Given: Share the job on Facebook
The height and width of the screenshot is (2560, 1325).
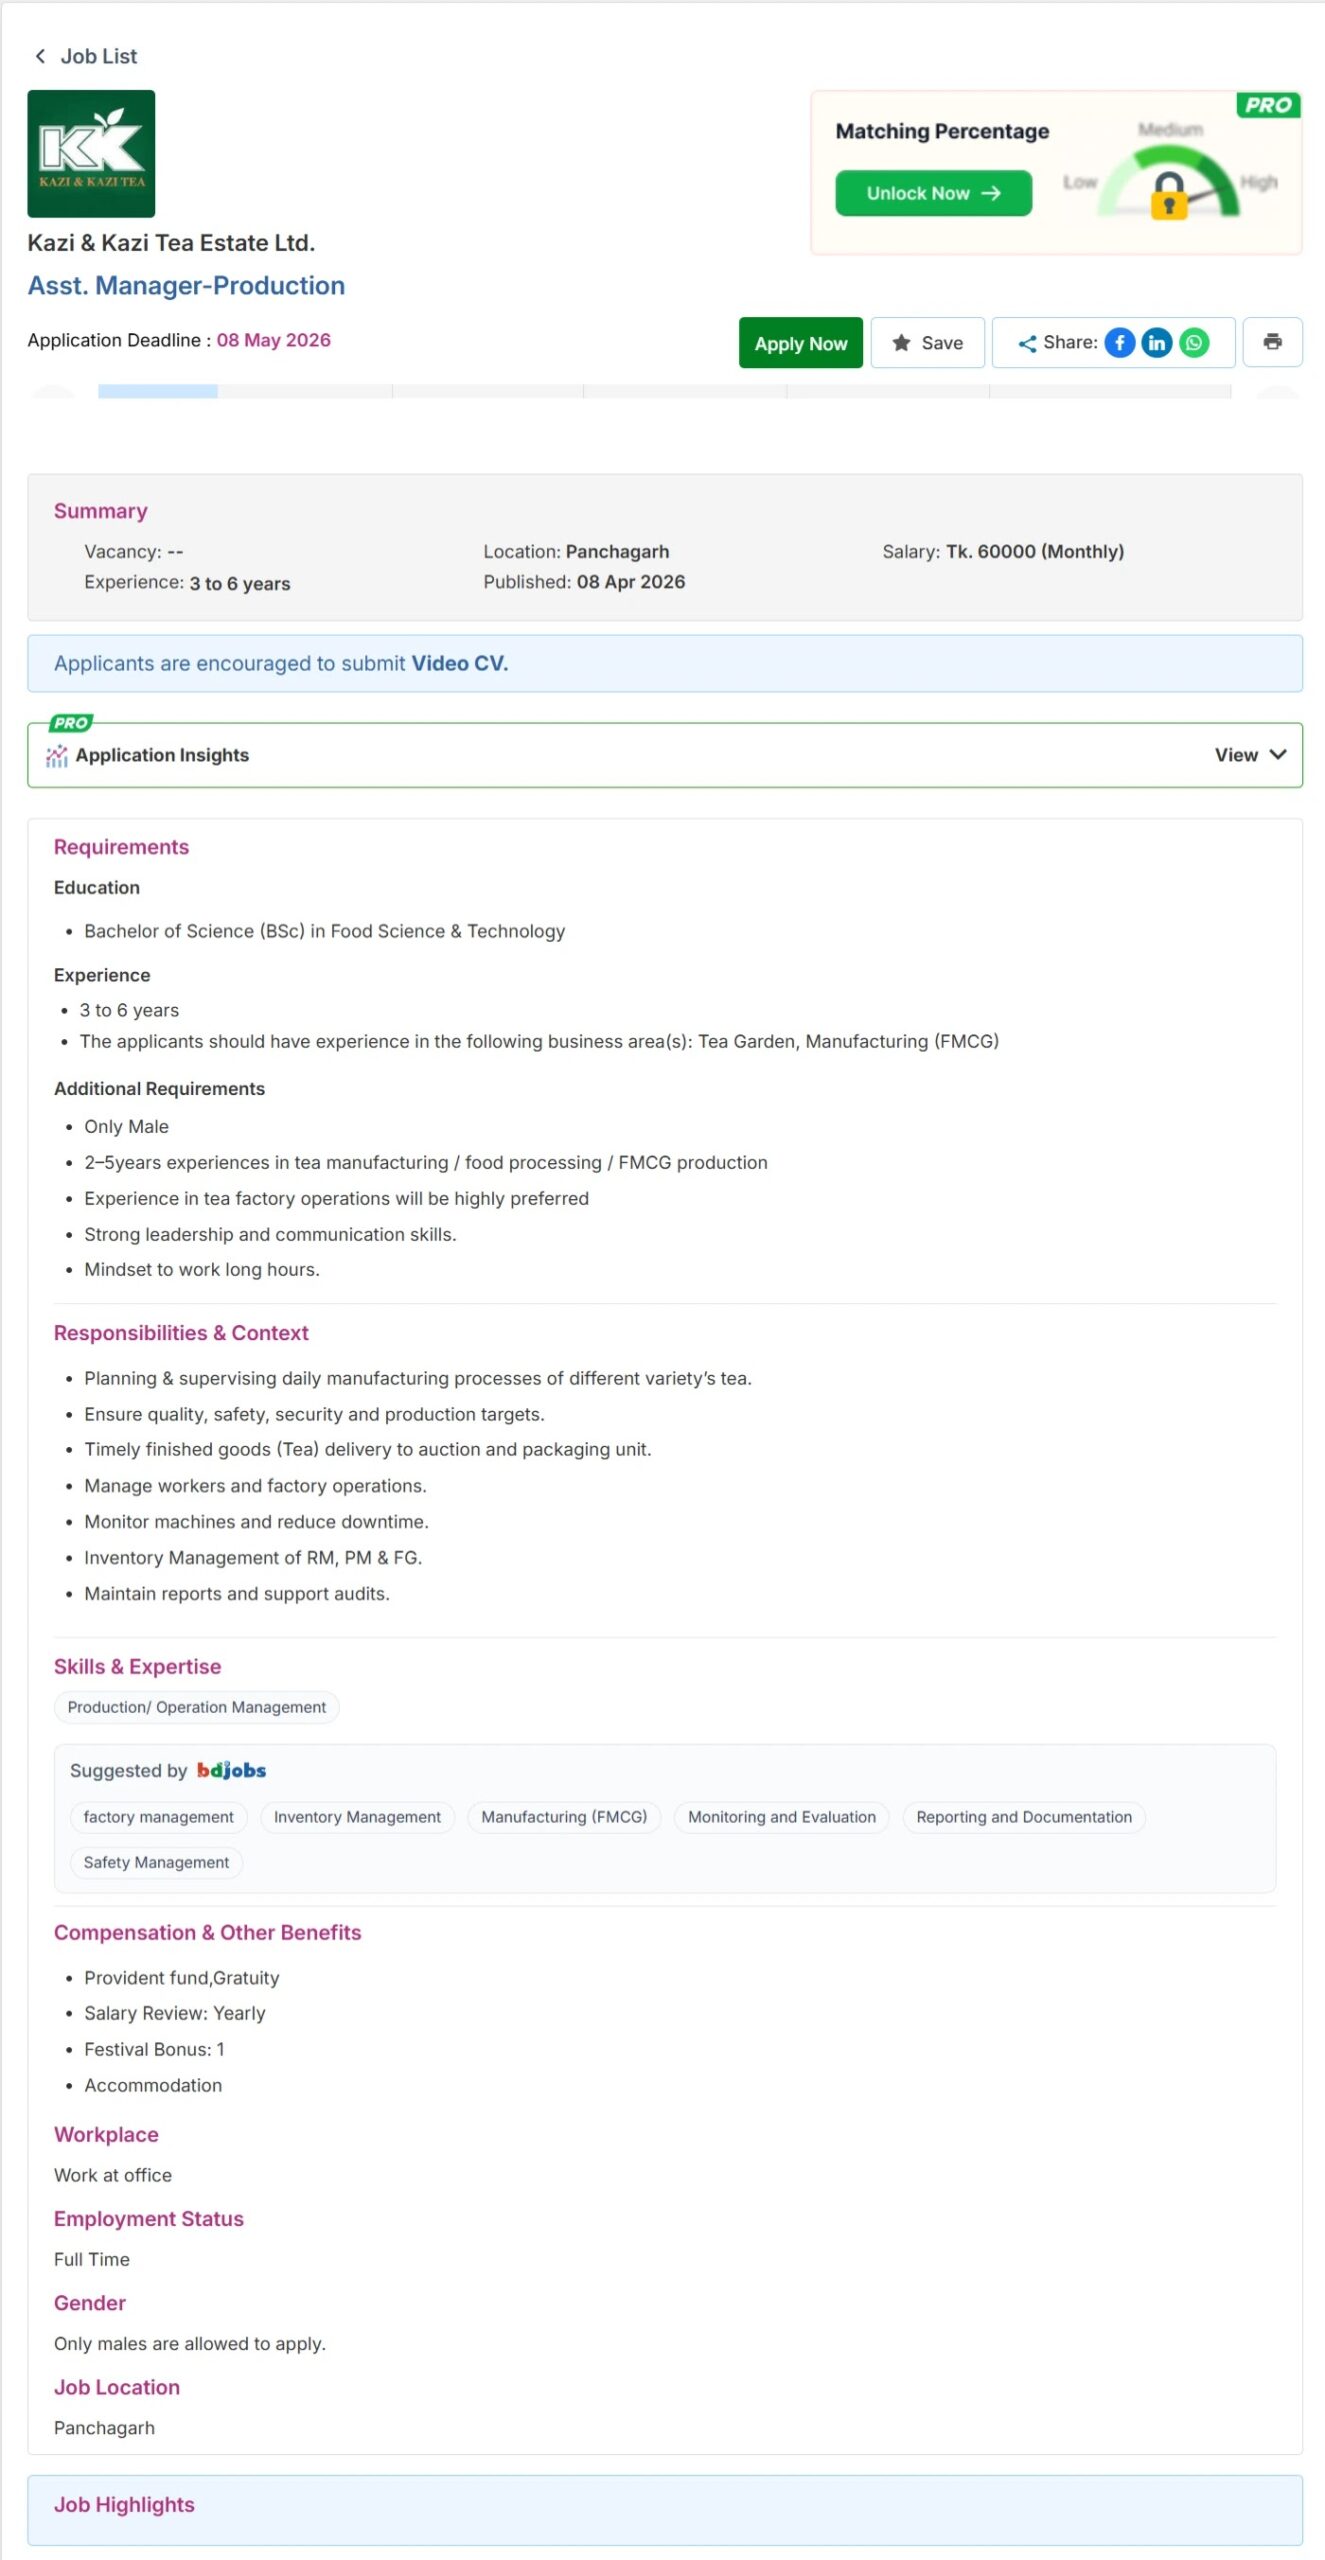Looking at the screenshot, I should coord(1119,343).
